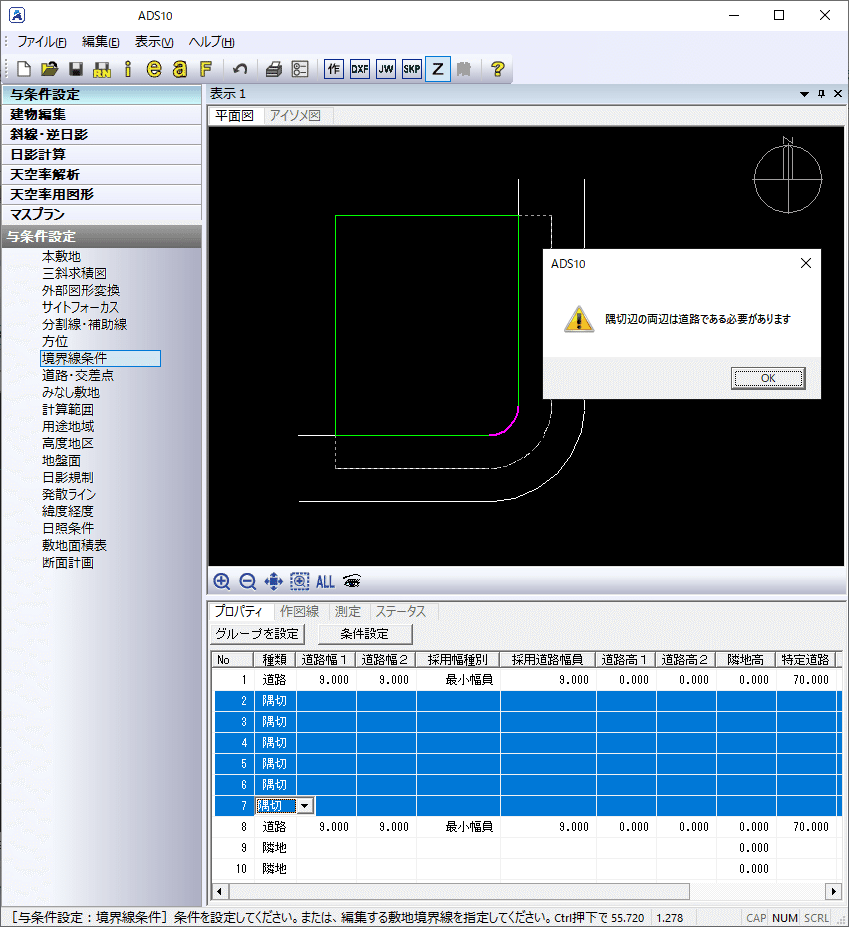Click the greyed building toolbar icon
This screenshot has height=927, width=849.
click(x=464, y=69)
